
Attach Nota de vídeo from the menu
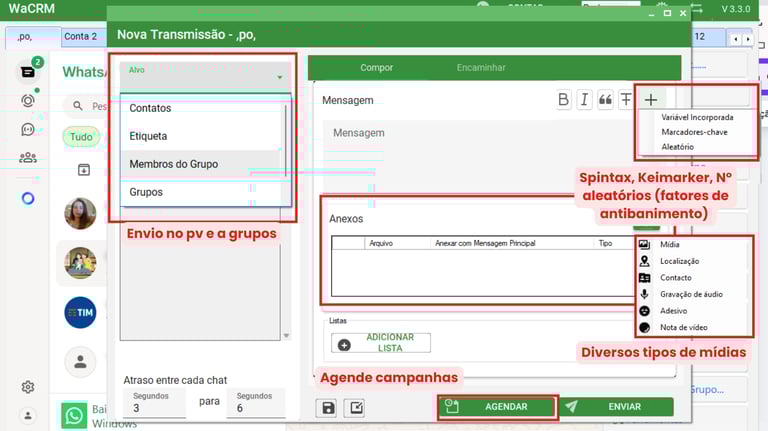click(683, 328)
